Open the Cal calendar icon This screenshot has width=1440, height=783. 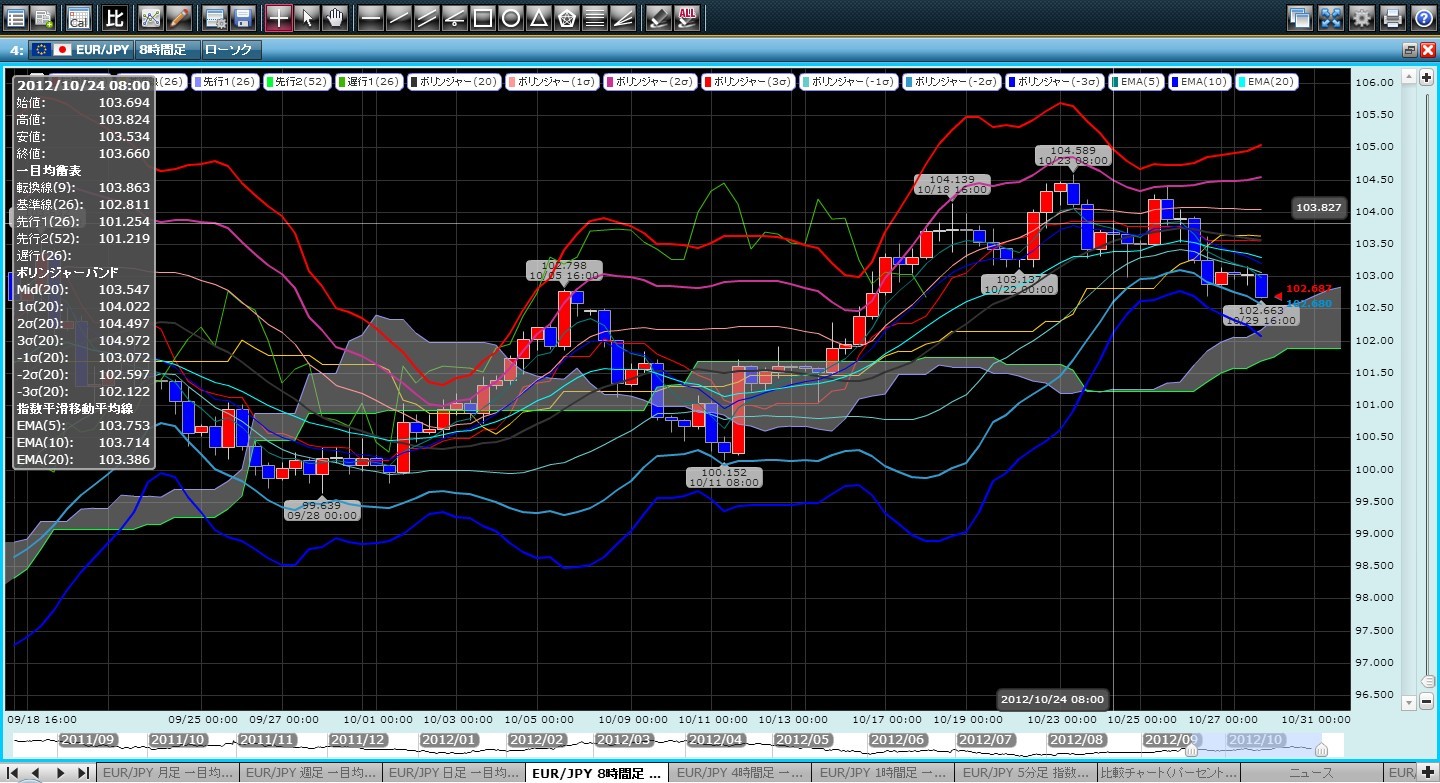pos(78,17)
